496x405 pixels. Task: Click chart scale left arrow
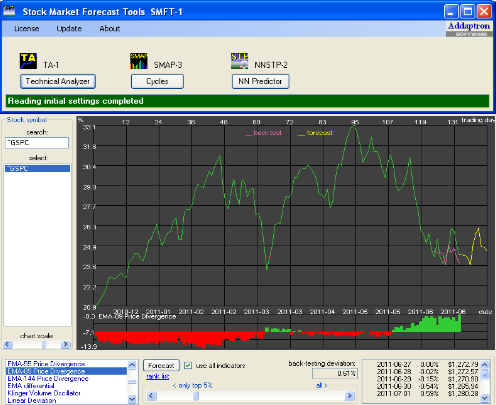click(x=8, y=345)
